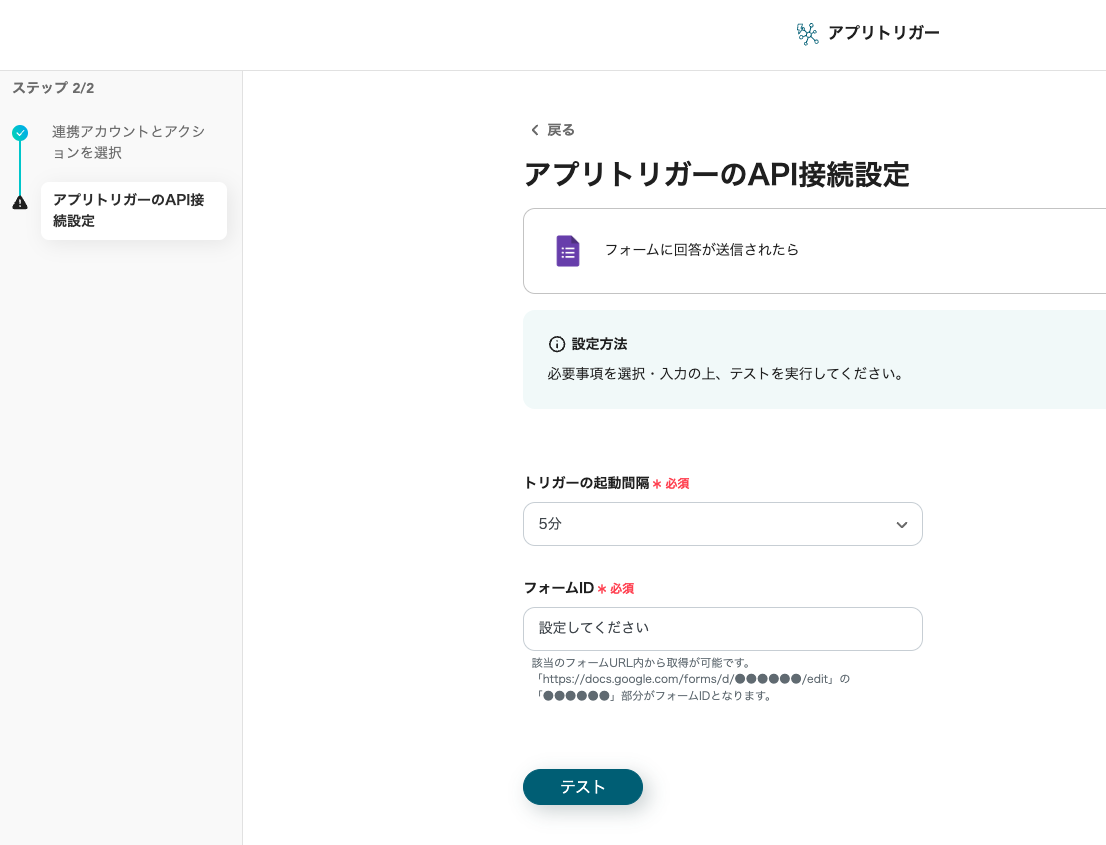This screenshot has height=845, width=1106.
Task: Go back using the 戻る link
Action: click(x=560, y=130)
